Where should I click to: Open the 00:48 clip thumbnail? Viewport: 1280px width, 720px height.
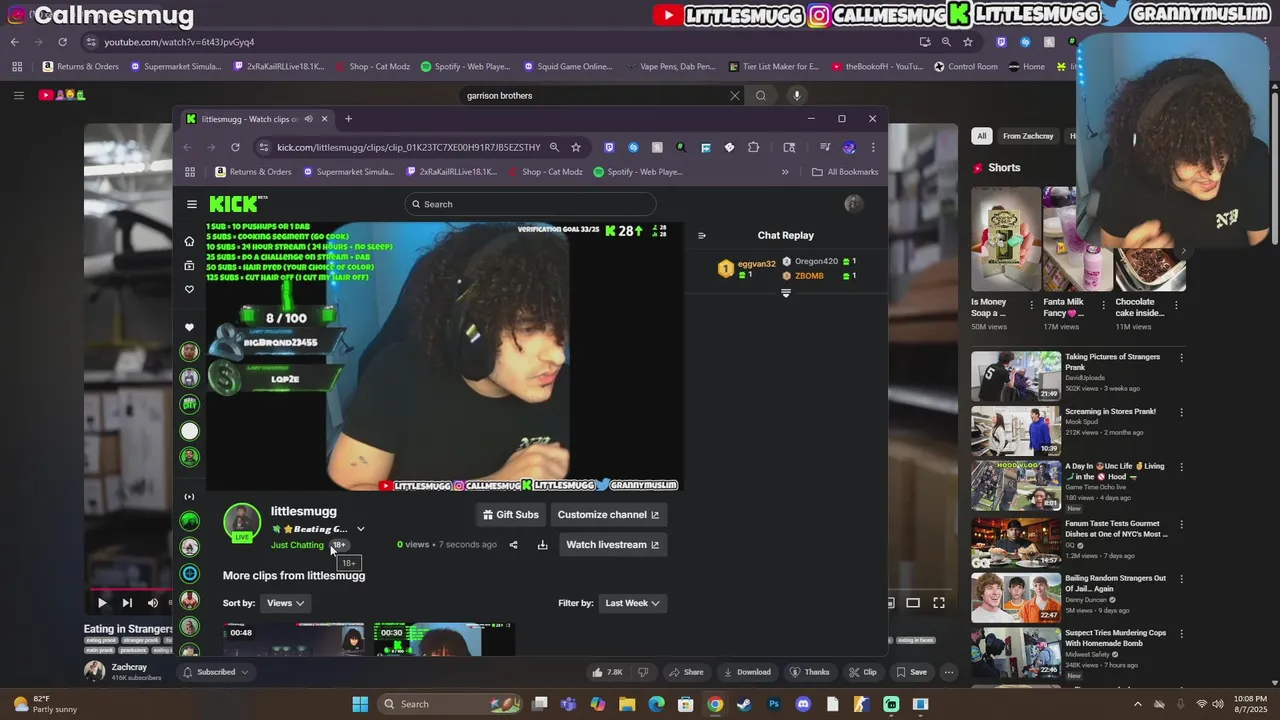[294, 639]
